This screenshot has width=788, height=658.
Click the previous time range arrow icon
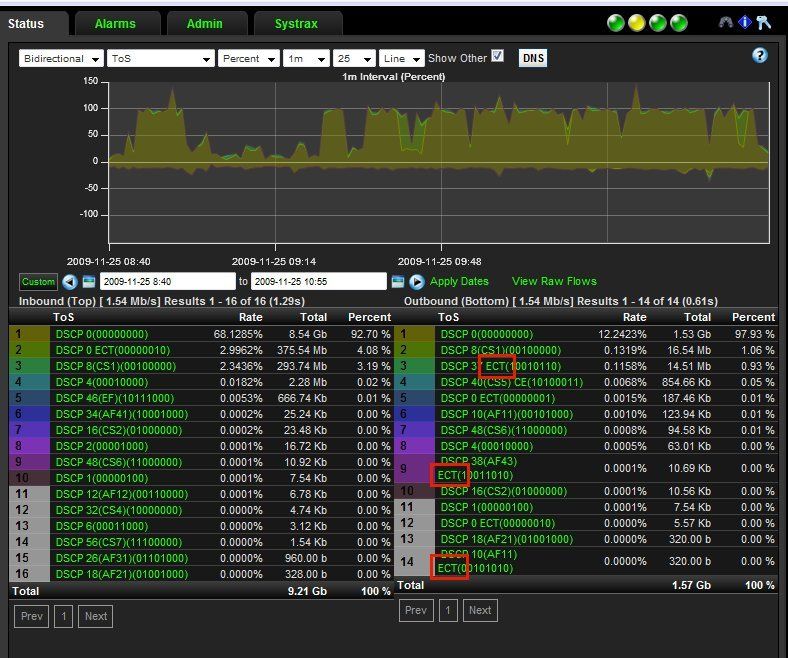click(x=70, y=281)
